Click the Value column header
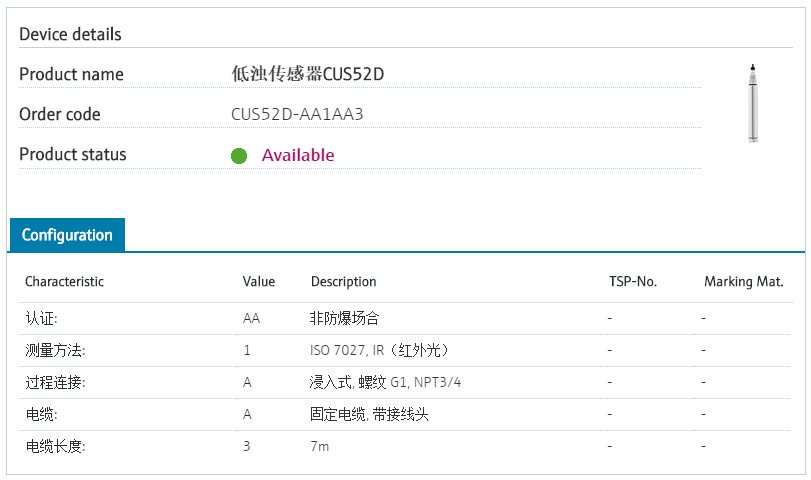The image size is (811, 480). pos(258,282)
